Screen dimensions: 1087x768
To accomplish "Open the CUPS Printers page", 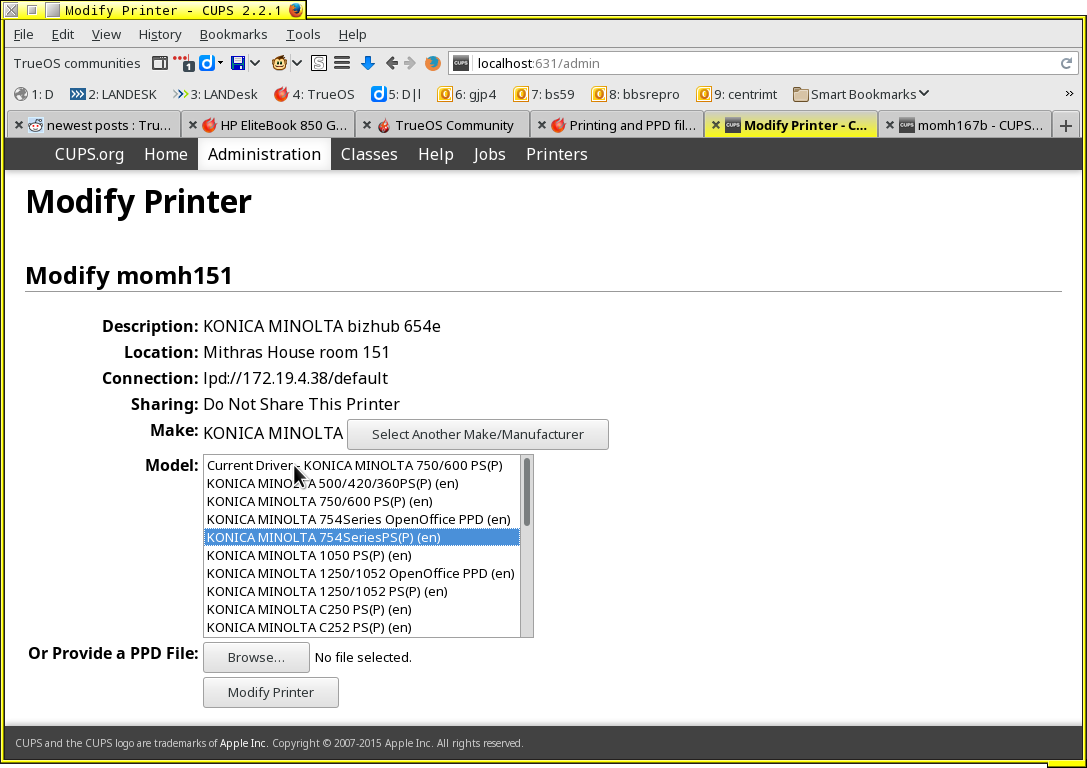I will [557, 154].
